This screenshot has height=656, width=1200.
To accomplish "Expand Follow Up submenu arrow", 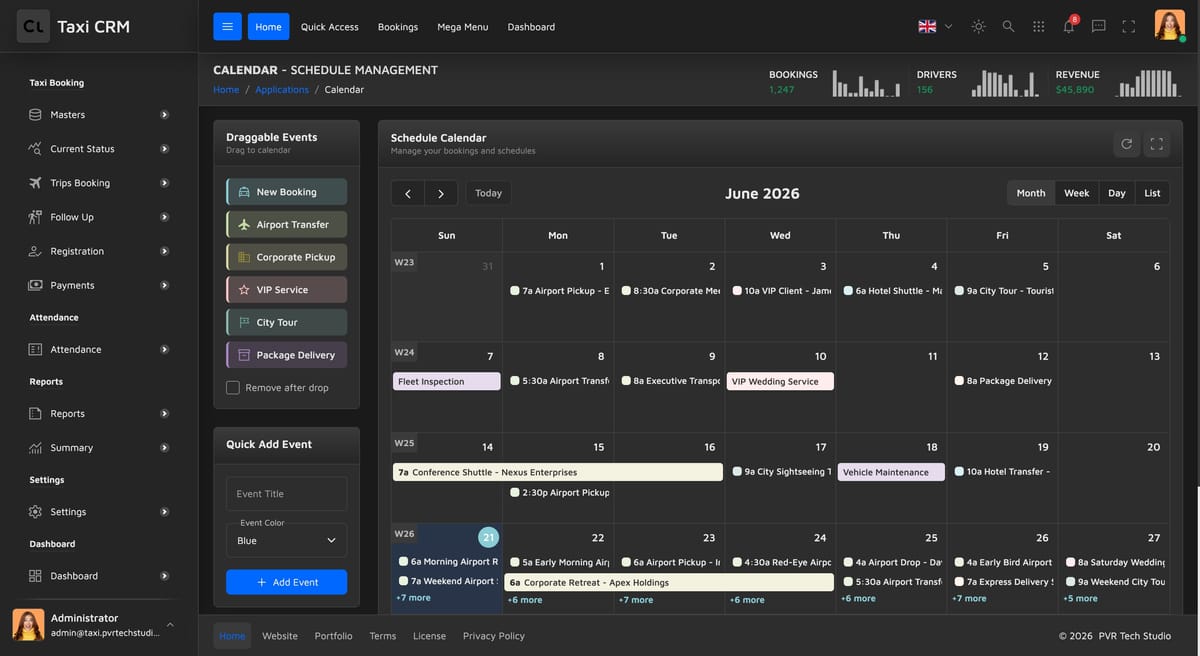I will coord(164,217).
